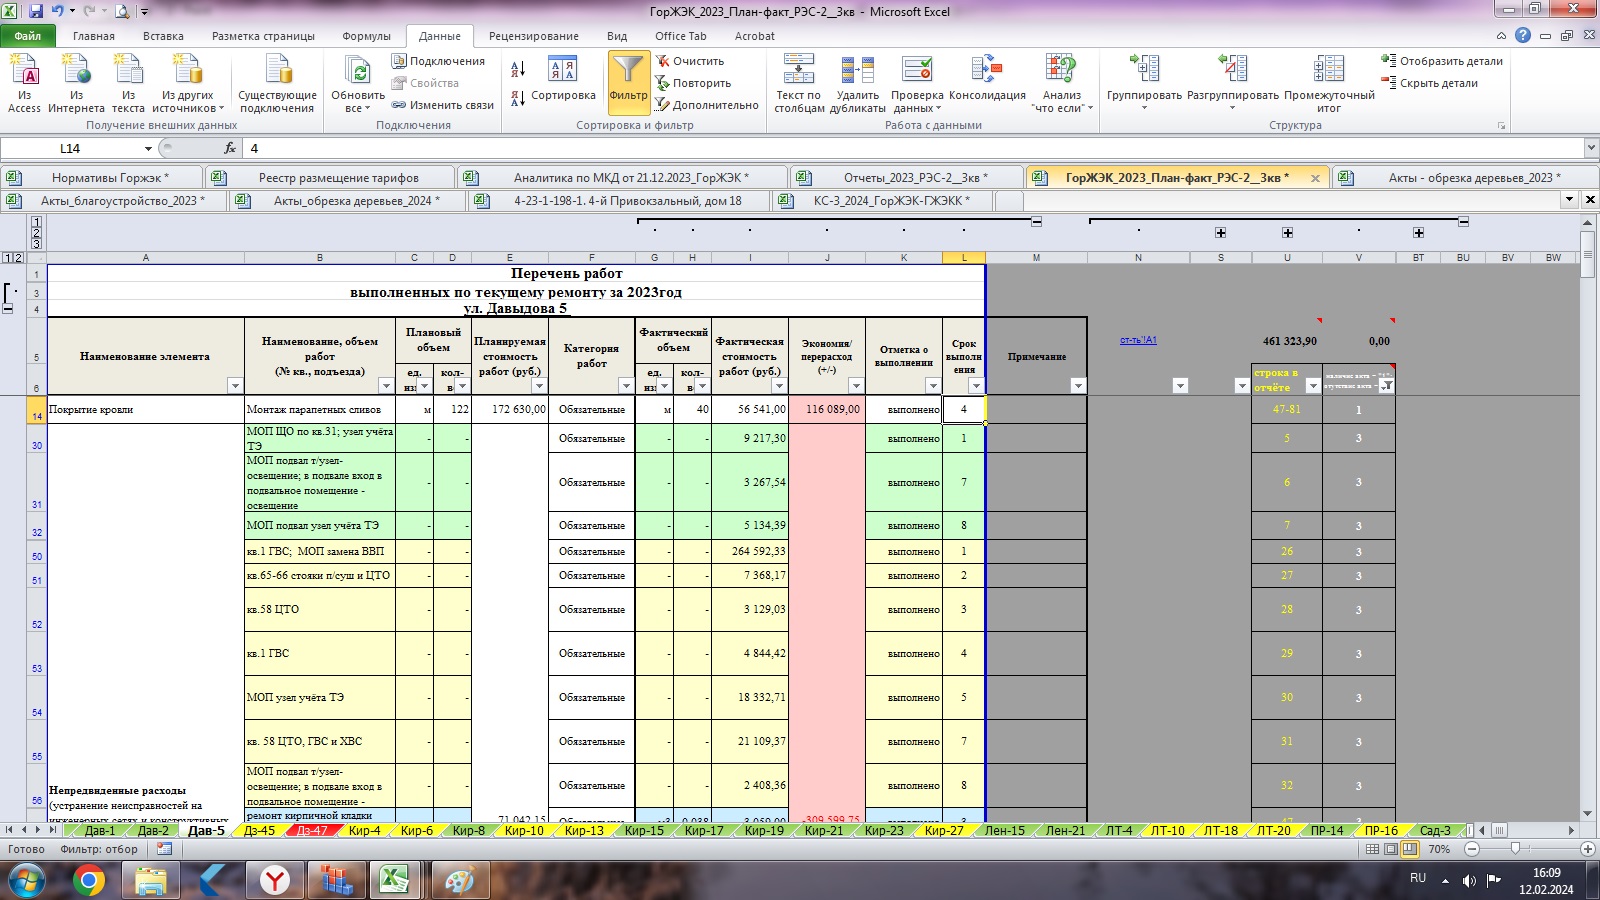Switch to the Главная ribbon tab
1600x900 pixels.
(x=94, y=36)
